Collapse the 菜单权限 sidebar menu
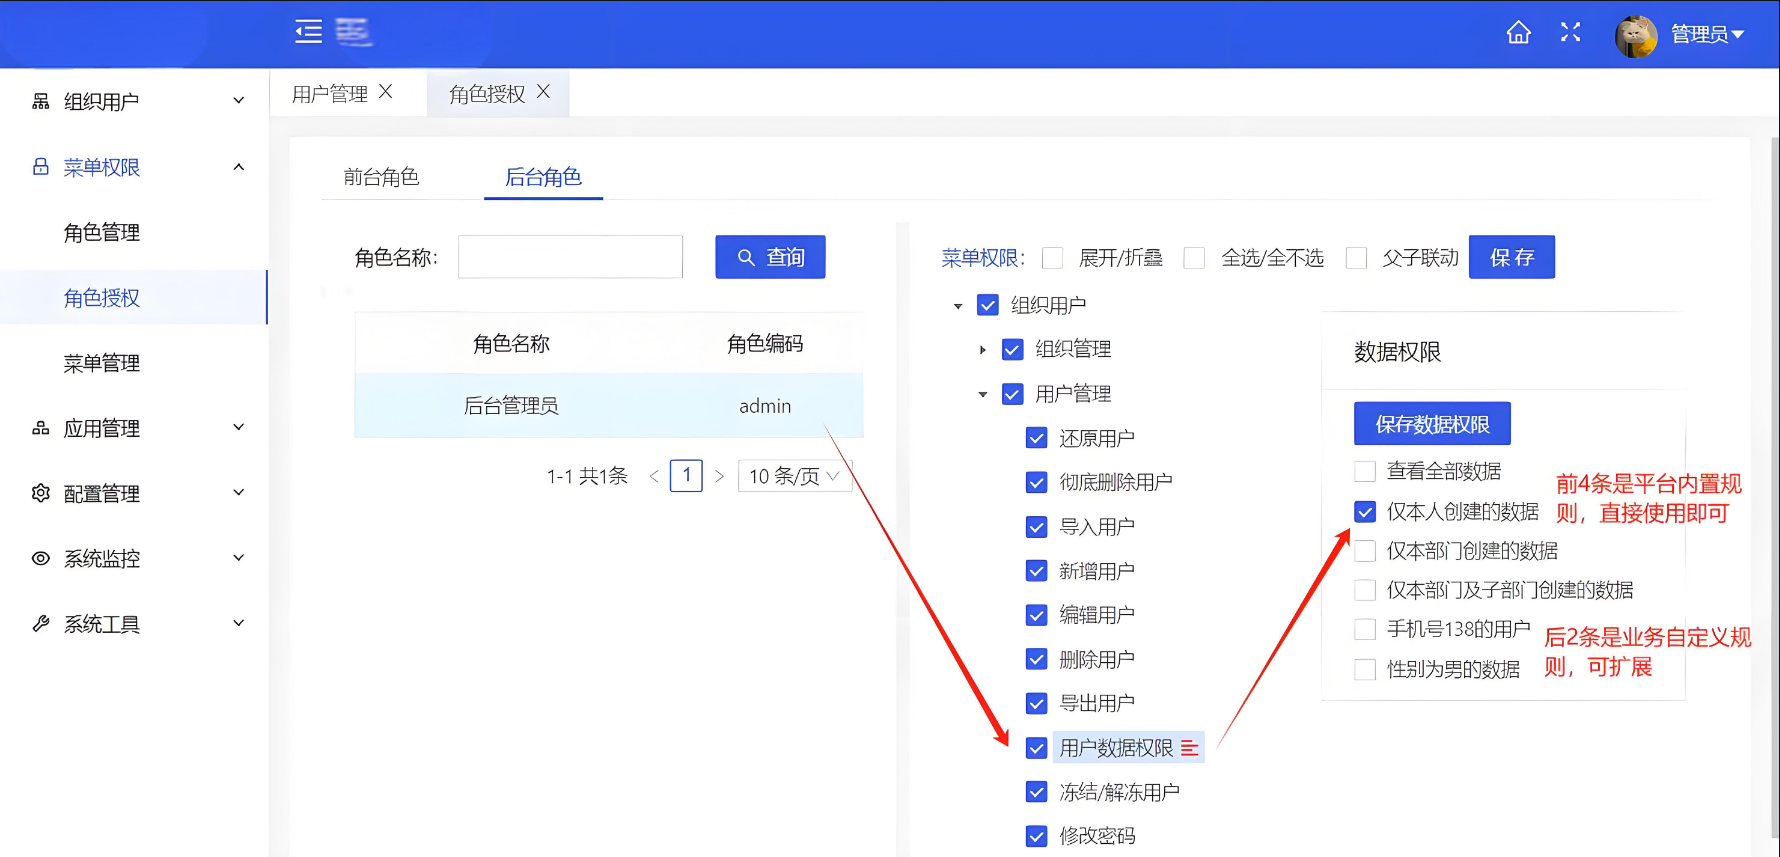 click(238, 167)
